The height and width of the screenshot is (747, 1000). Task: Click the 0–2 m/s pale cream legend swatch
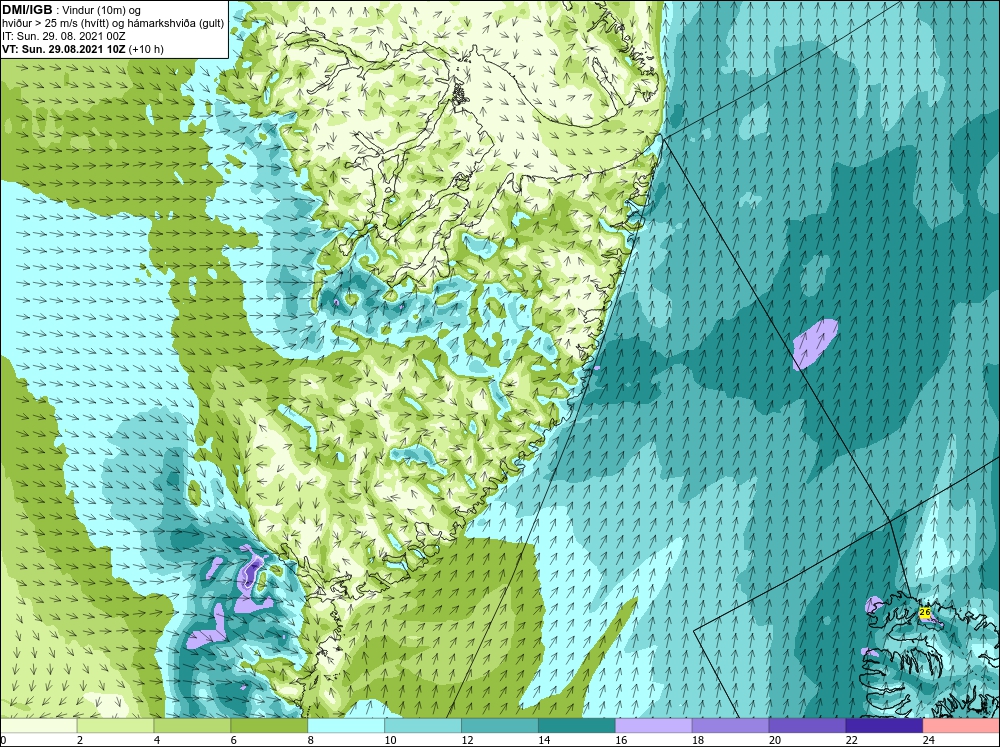[x=38, y=726]
